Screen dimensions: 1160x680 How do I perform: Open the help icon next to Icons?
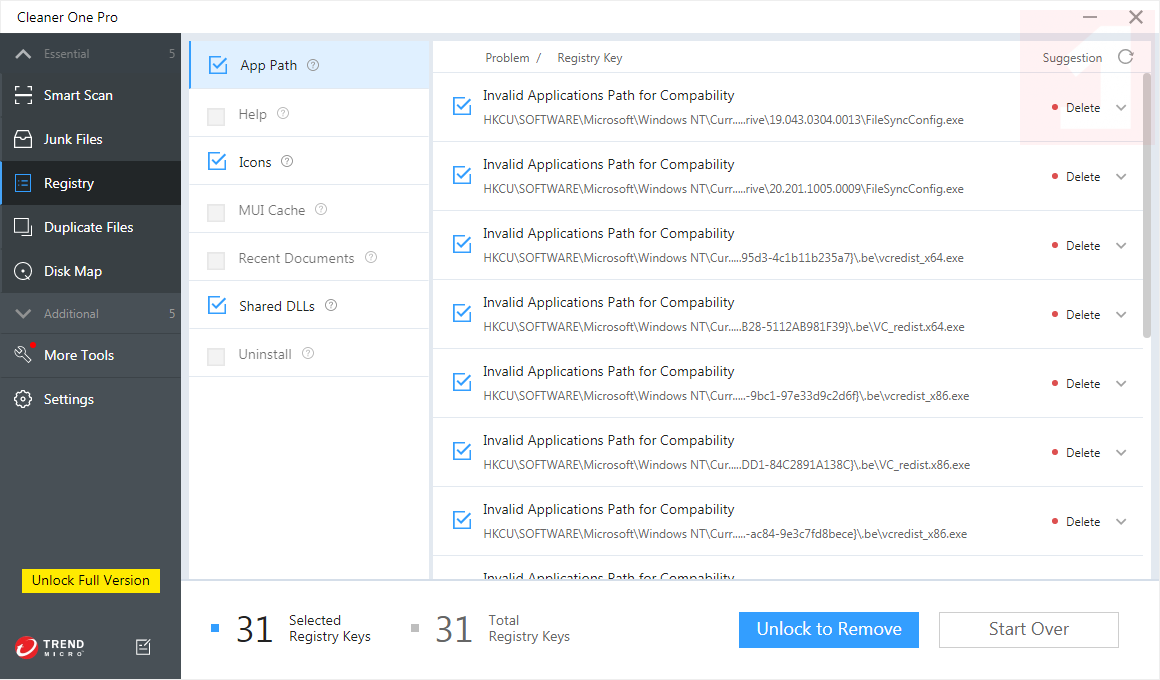287,161
